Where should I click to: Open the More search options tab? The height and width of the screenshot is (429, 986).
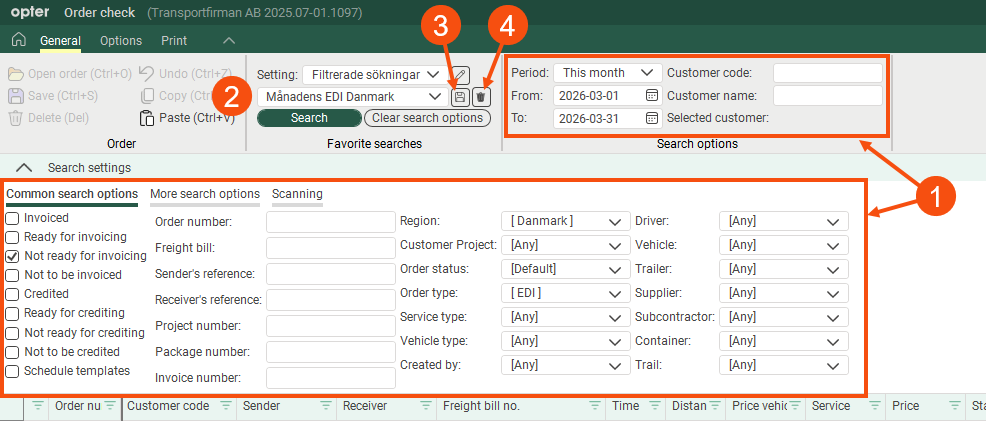205,194
